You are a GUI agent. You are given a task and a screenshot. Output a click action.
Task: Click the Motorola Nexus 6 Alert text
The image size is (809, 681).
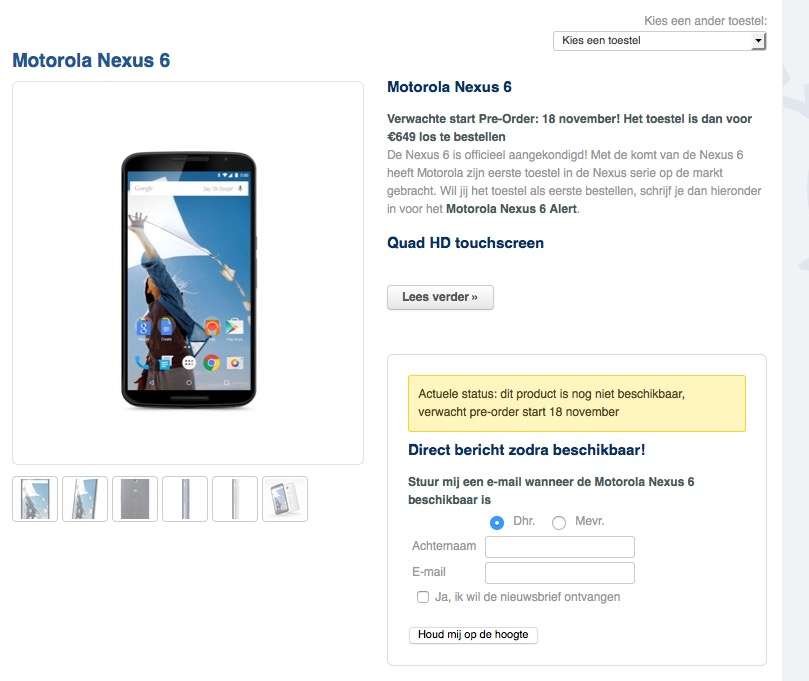(511, 209)
